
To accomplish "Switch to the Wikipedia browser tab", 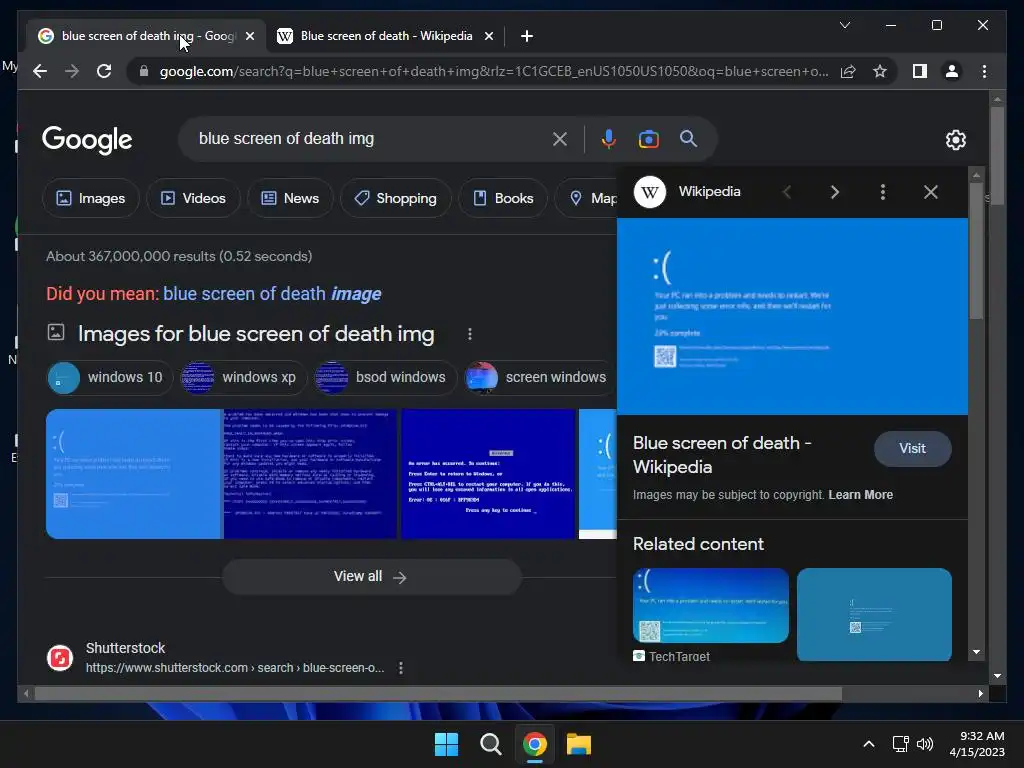I will (x=385, y=36).
